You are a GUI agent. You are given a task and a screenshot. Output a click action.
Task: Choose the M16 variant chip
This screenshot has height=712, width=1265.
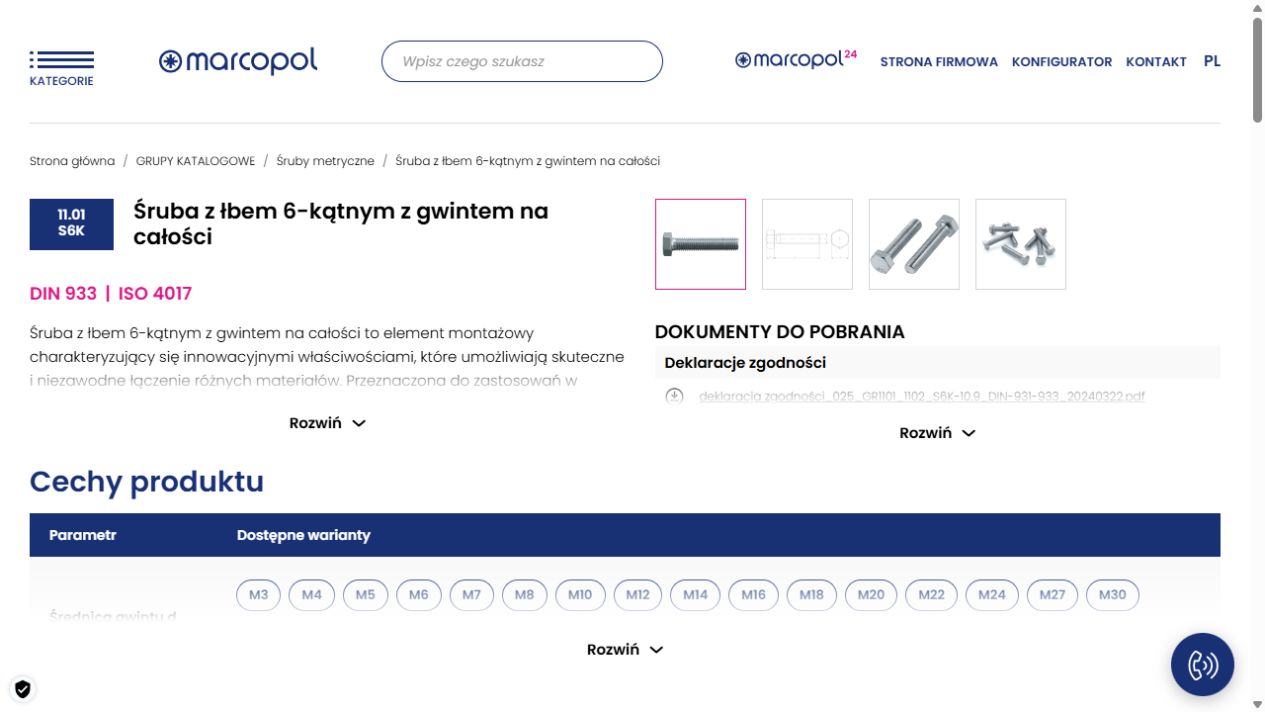[754, 595]
